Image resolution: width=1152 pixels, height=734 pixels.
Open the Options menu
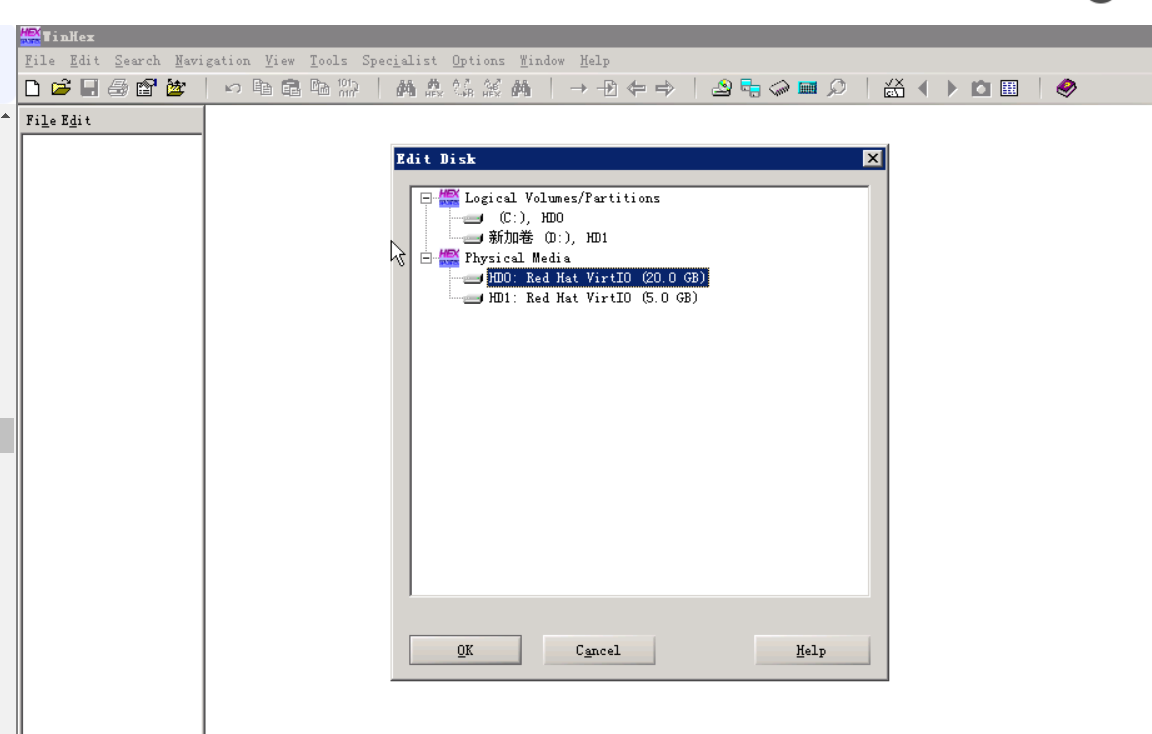coord(478,61)
